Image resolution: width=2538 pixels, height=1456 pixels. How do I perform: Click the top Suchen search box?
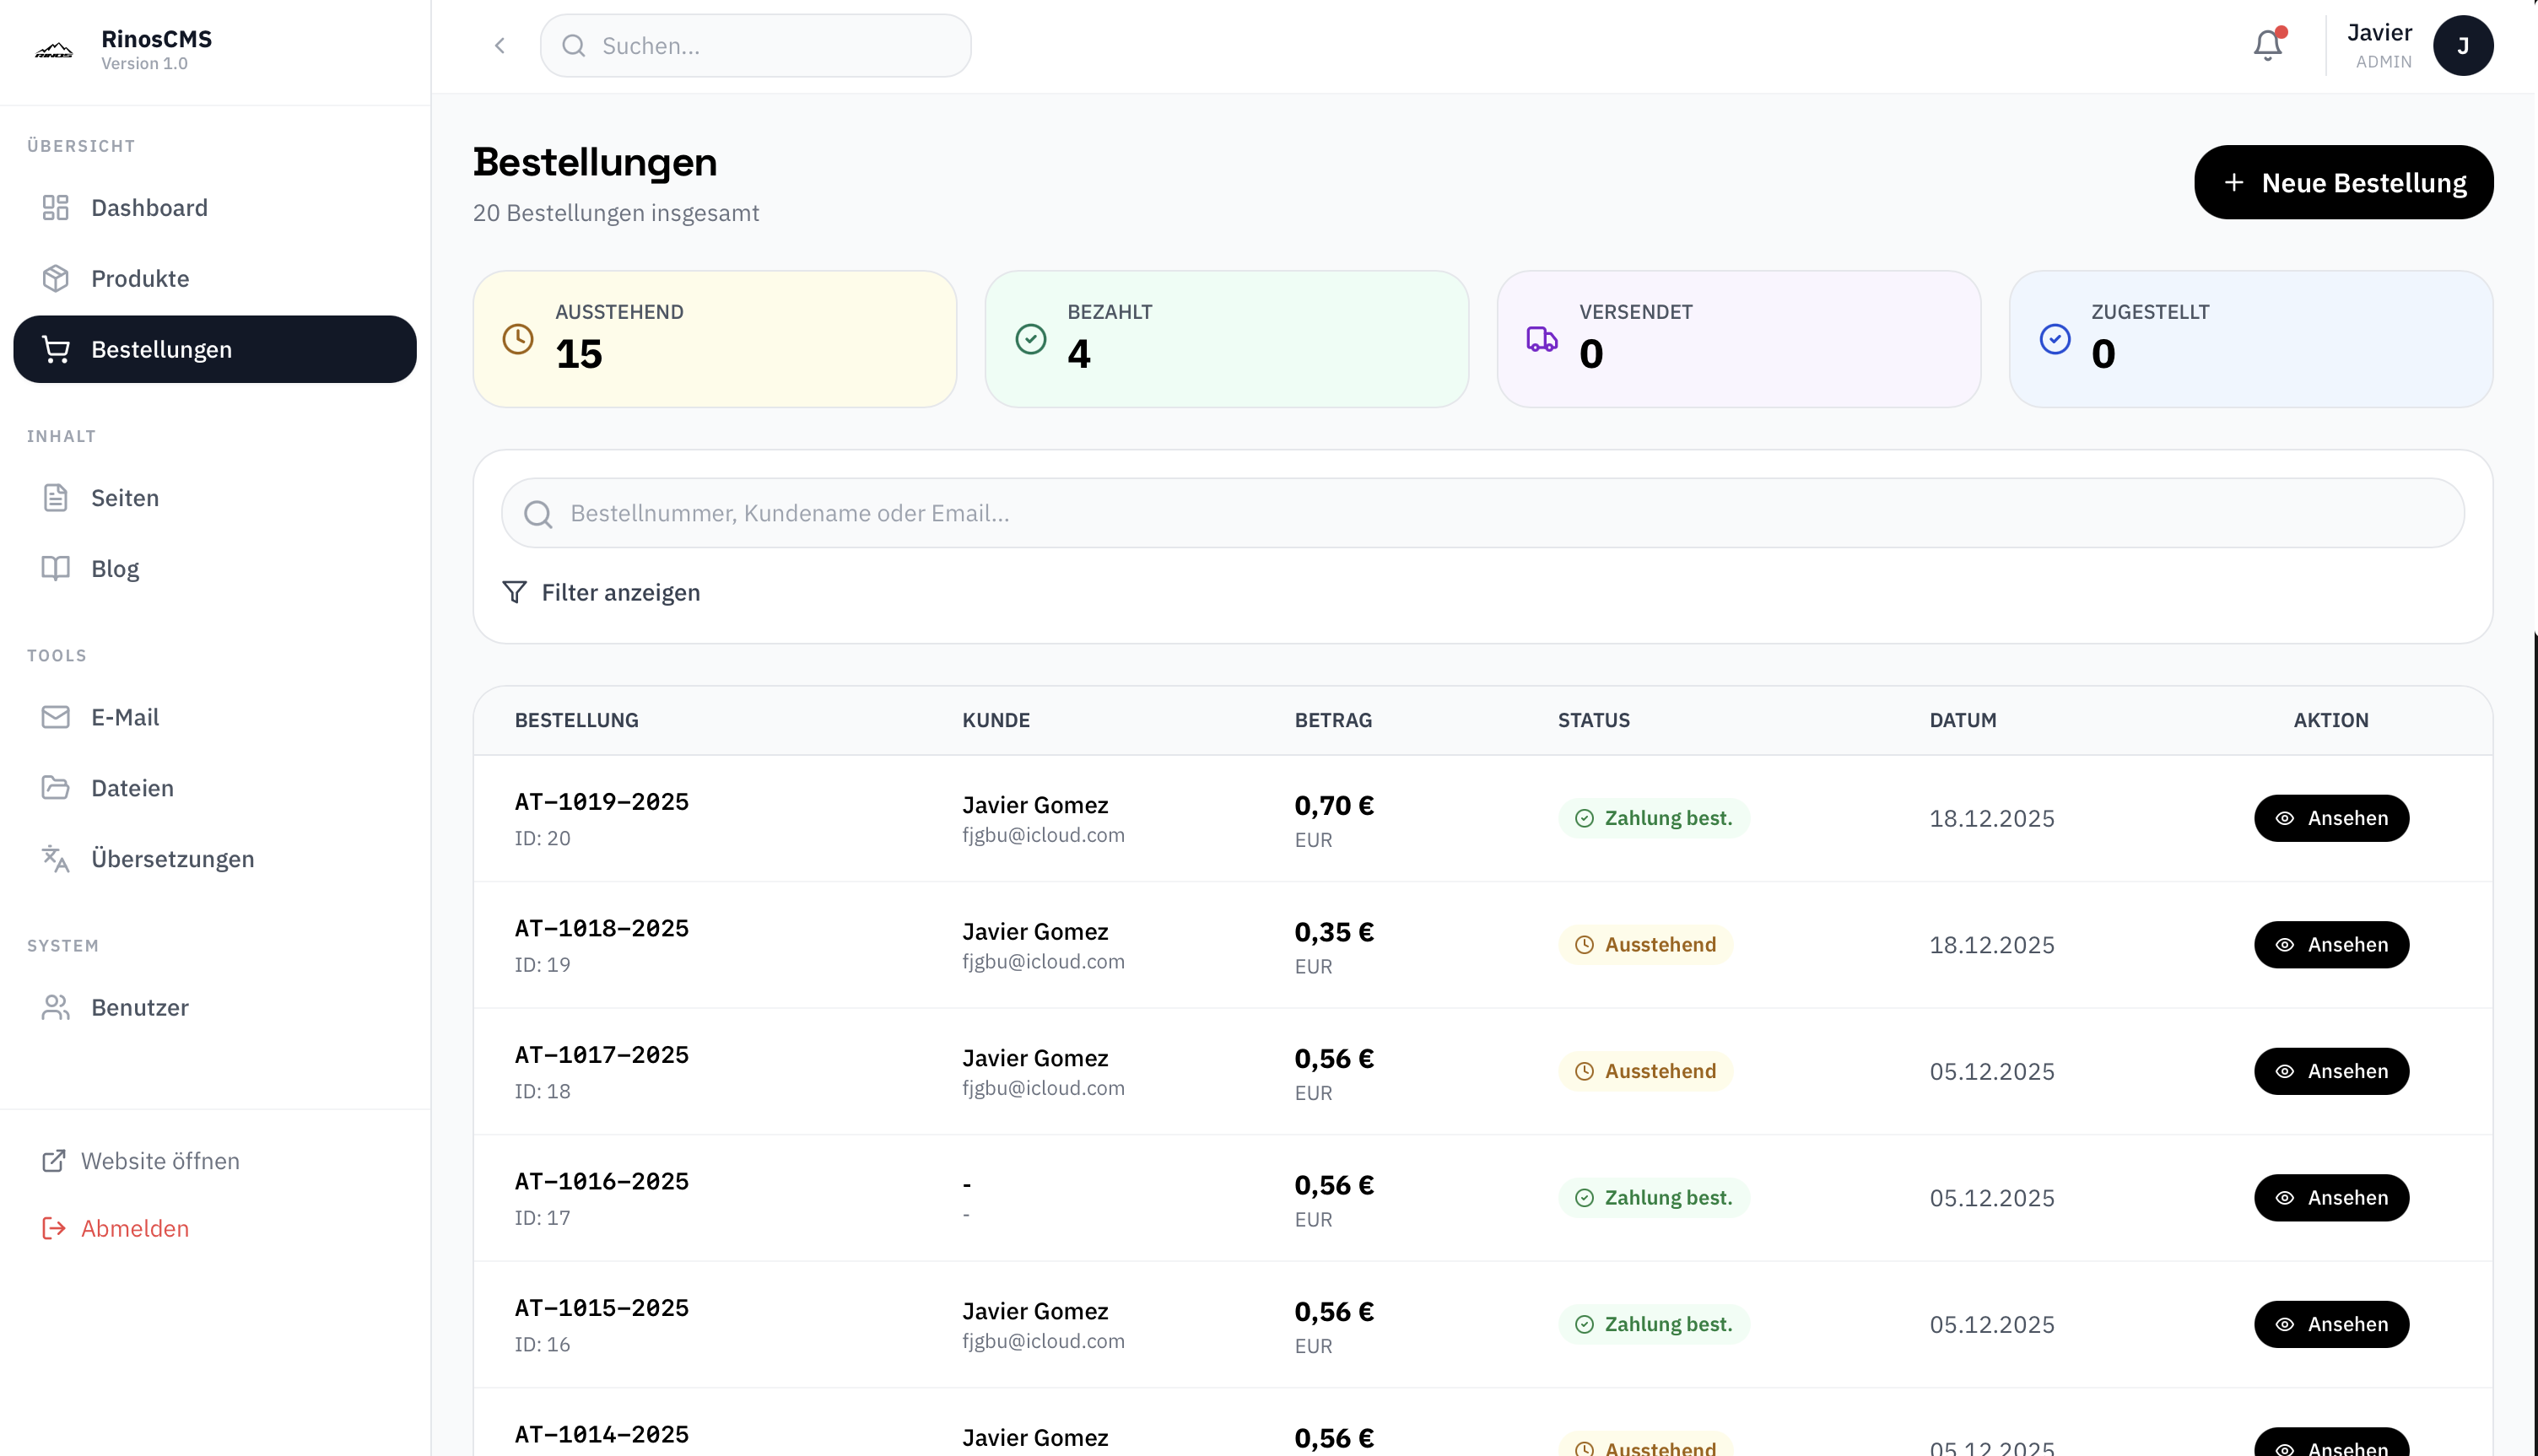pos(756,46)
